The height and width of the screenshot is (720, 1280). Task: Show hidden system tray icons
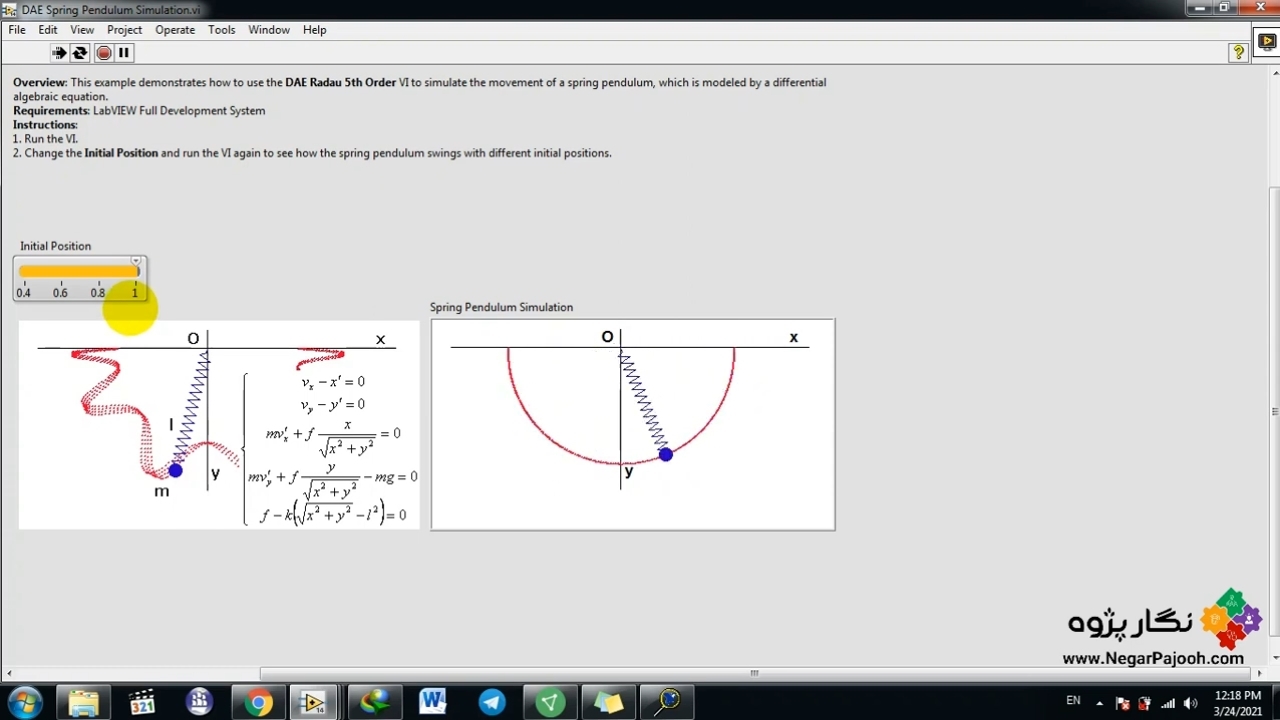point(1099,702)
